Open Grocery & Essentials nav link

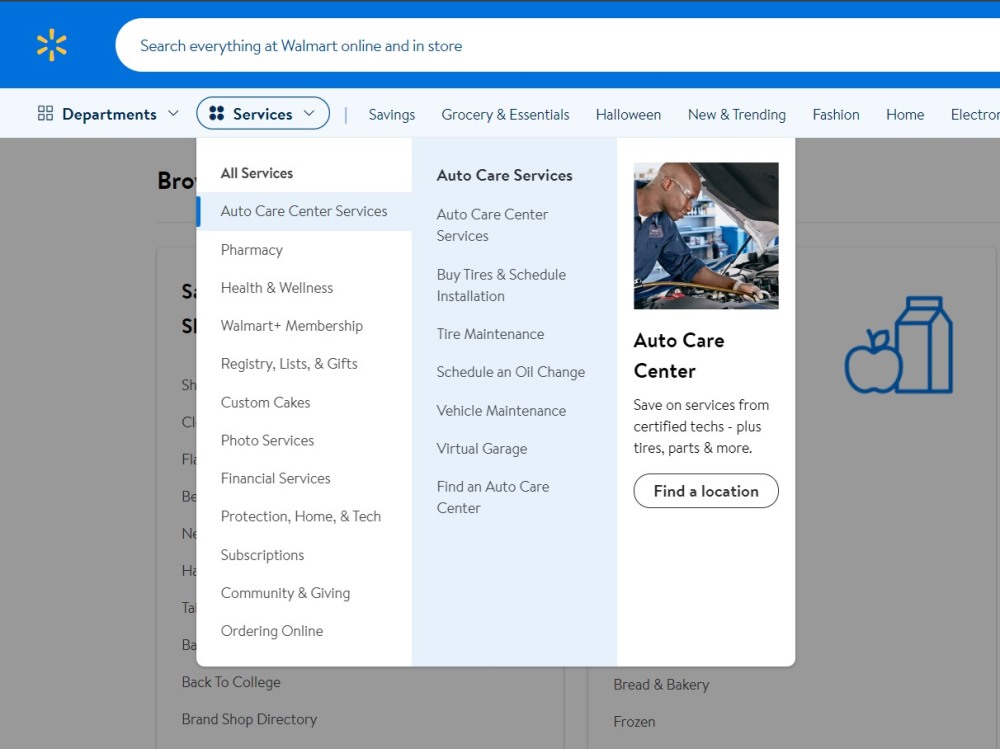pos(505,115)
